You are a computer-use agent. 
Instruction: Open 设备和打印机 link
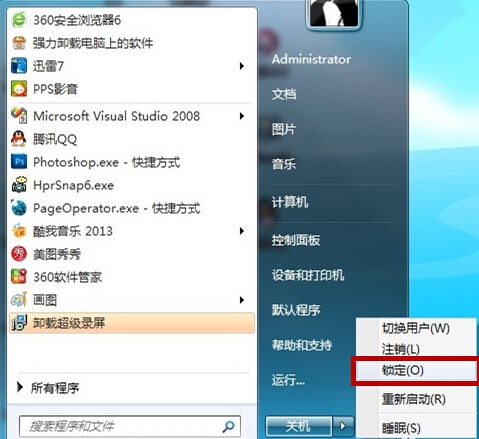(x=308, y=275)
